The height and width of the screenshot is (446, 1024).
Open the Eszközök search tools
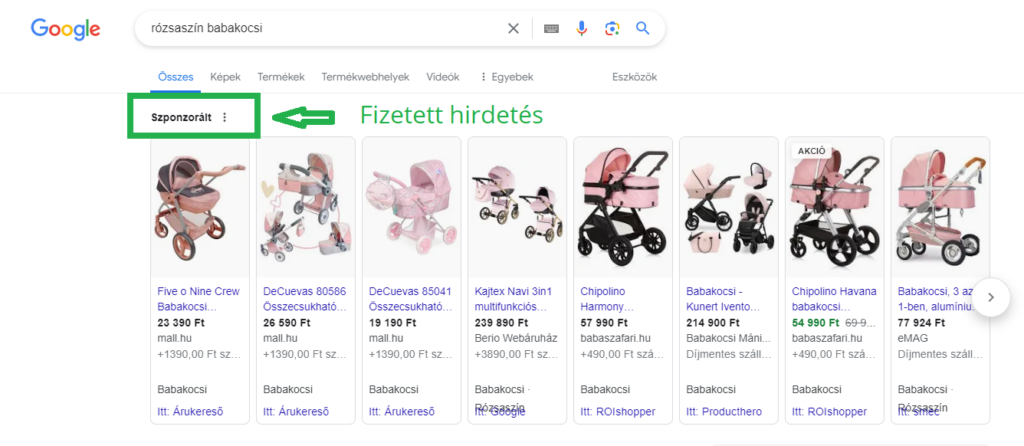pos(634,77)
